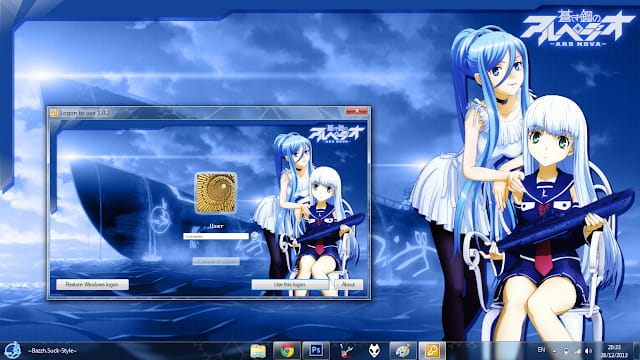640x360 pixels.
Task: Open the power or battery tray icon
Action: click(x=566, y=351)
